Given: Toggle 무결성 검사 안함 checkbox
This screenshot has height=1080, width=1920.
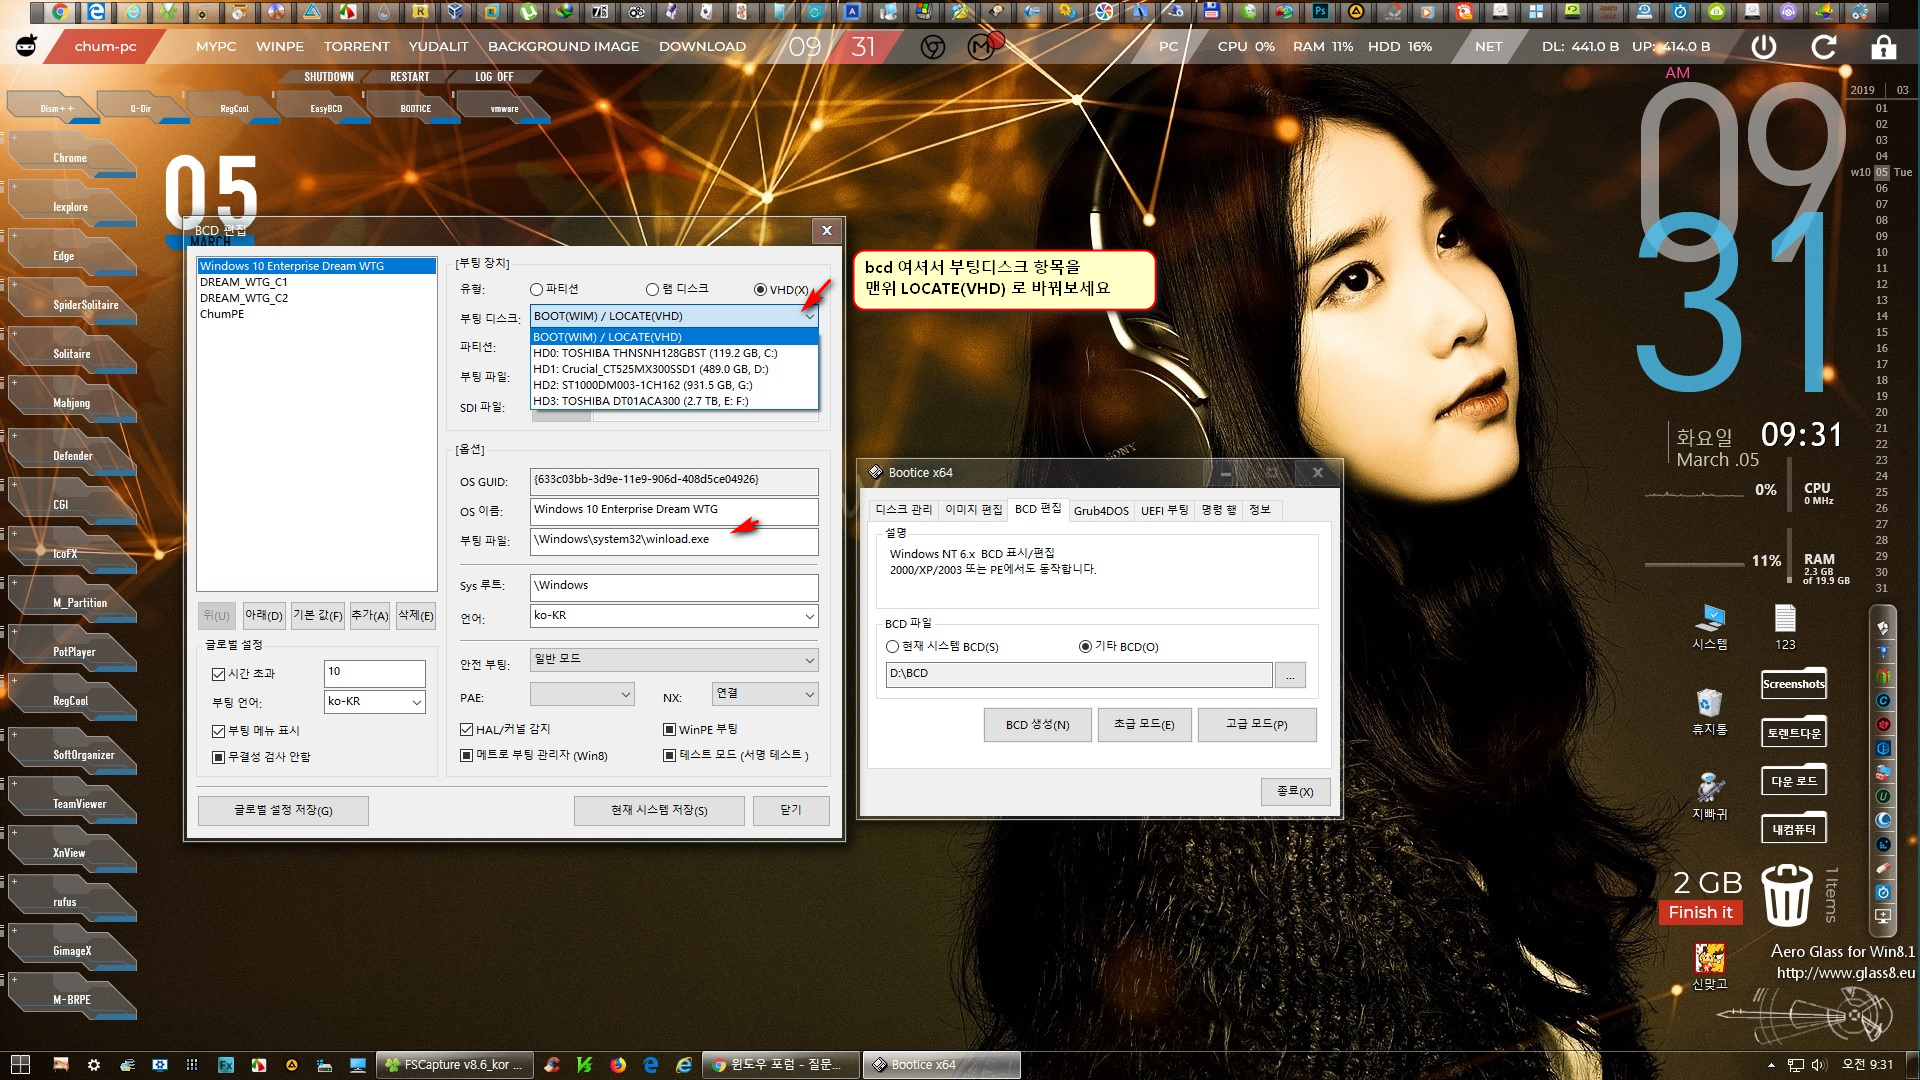Looking at the screenshot, I should point(219,757).
